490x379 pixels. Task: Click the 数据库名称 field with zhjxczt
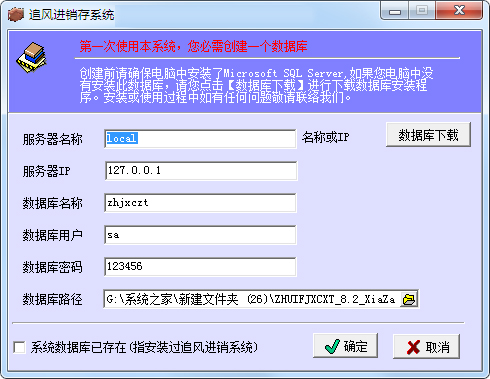coord(200,203)
